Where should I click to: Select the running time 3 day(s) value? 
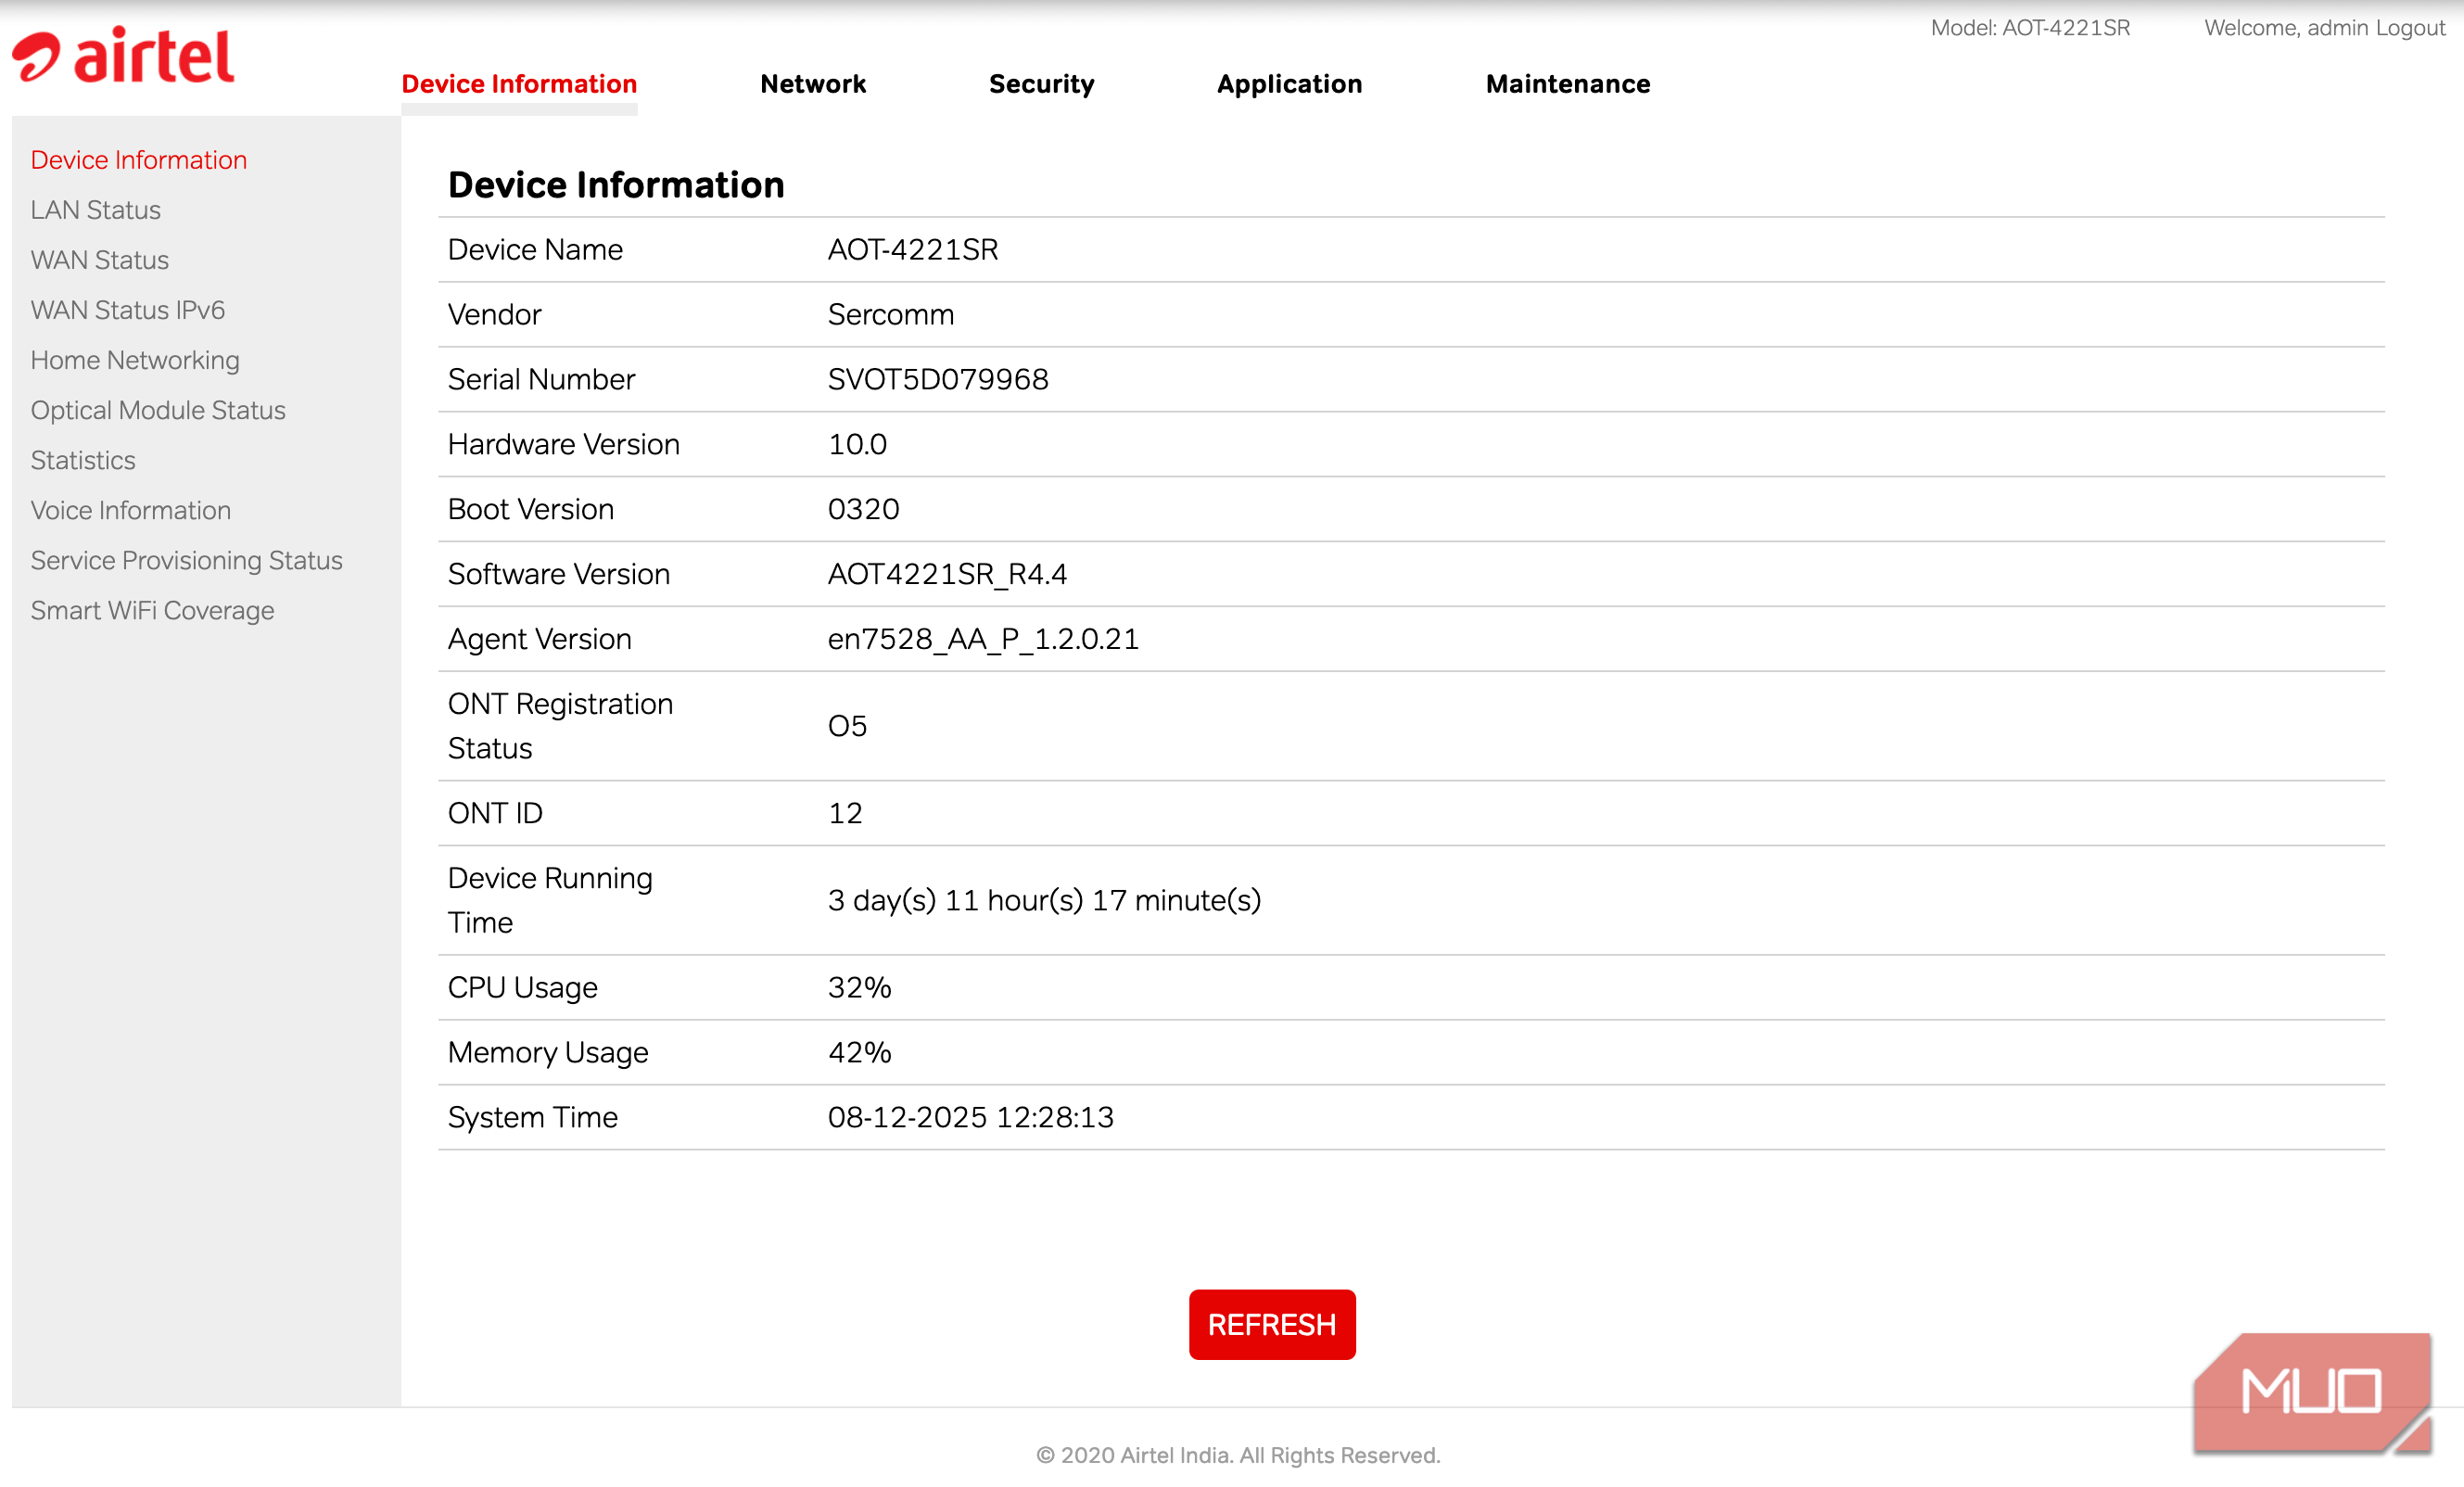(x=1044, y=900)
